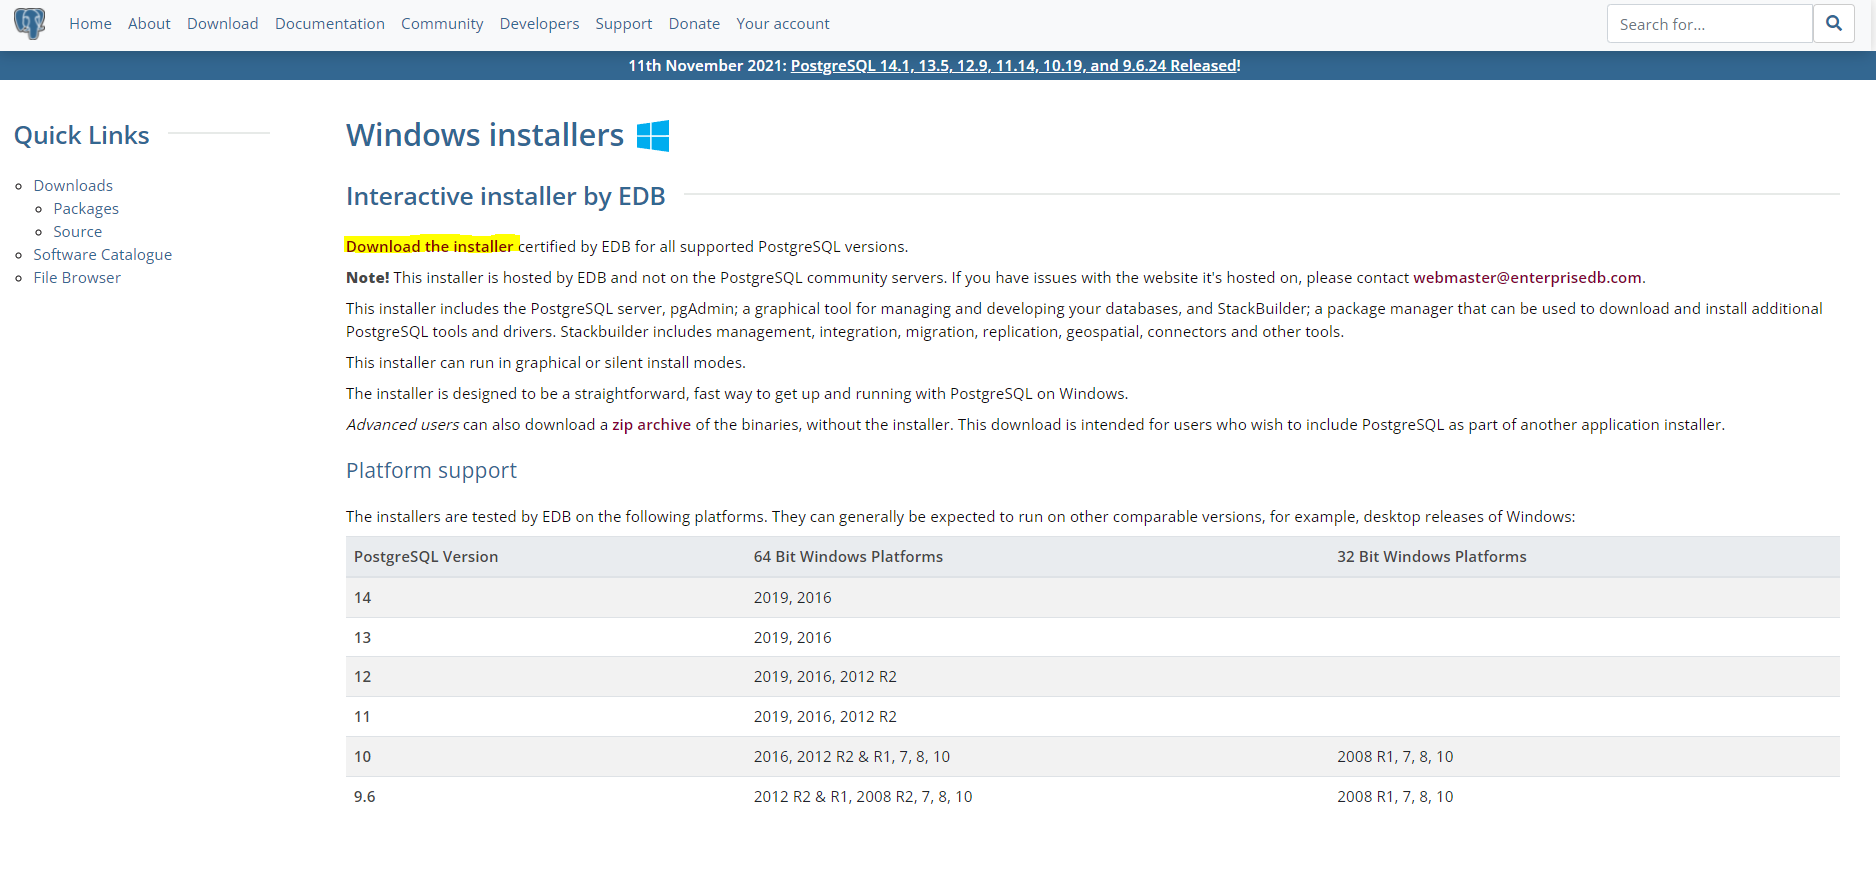Screen dimensions: 1876x882
Task: Click the Windows installers heading text
Action: pos(485,135)
